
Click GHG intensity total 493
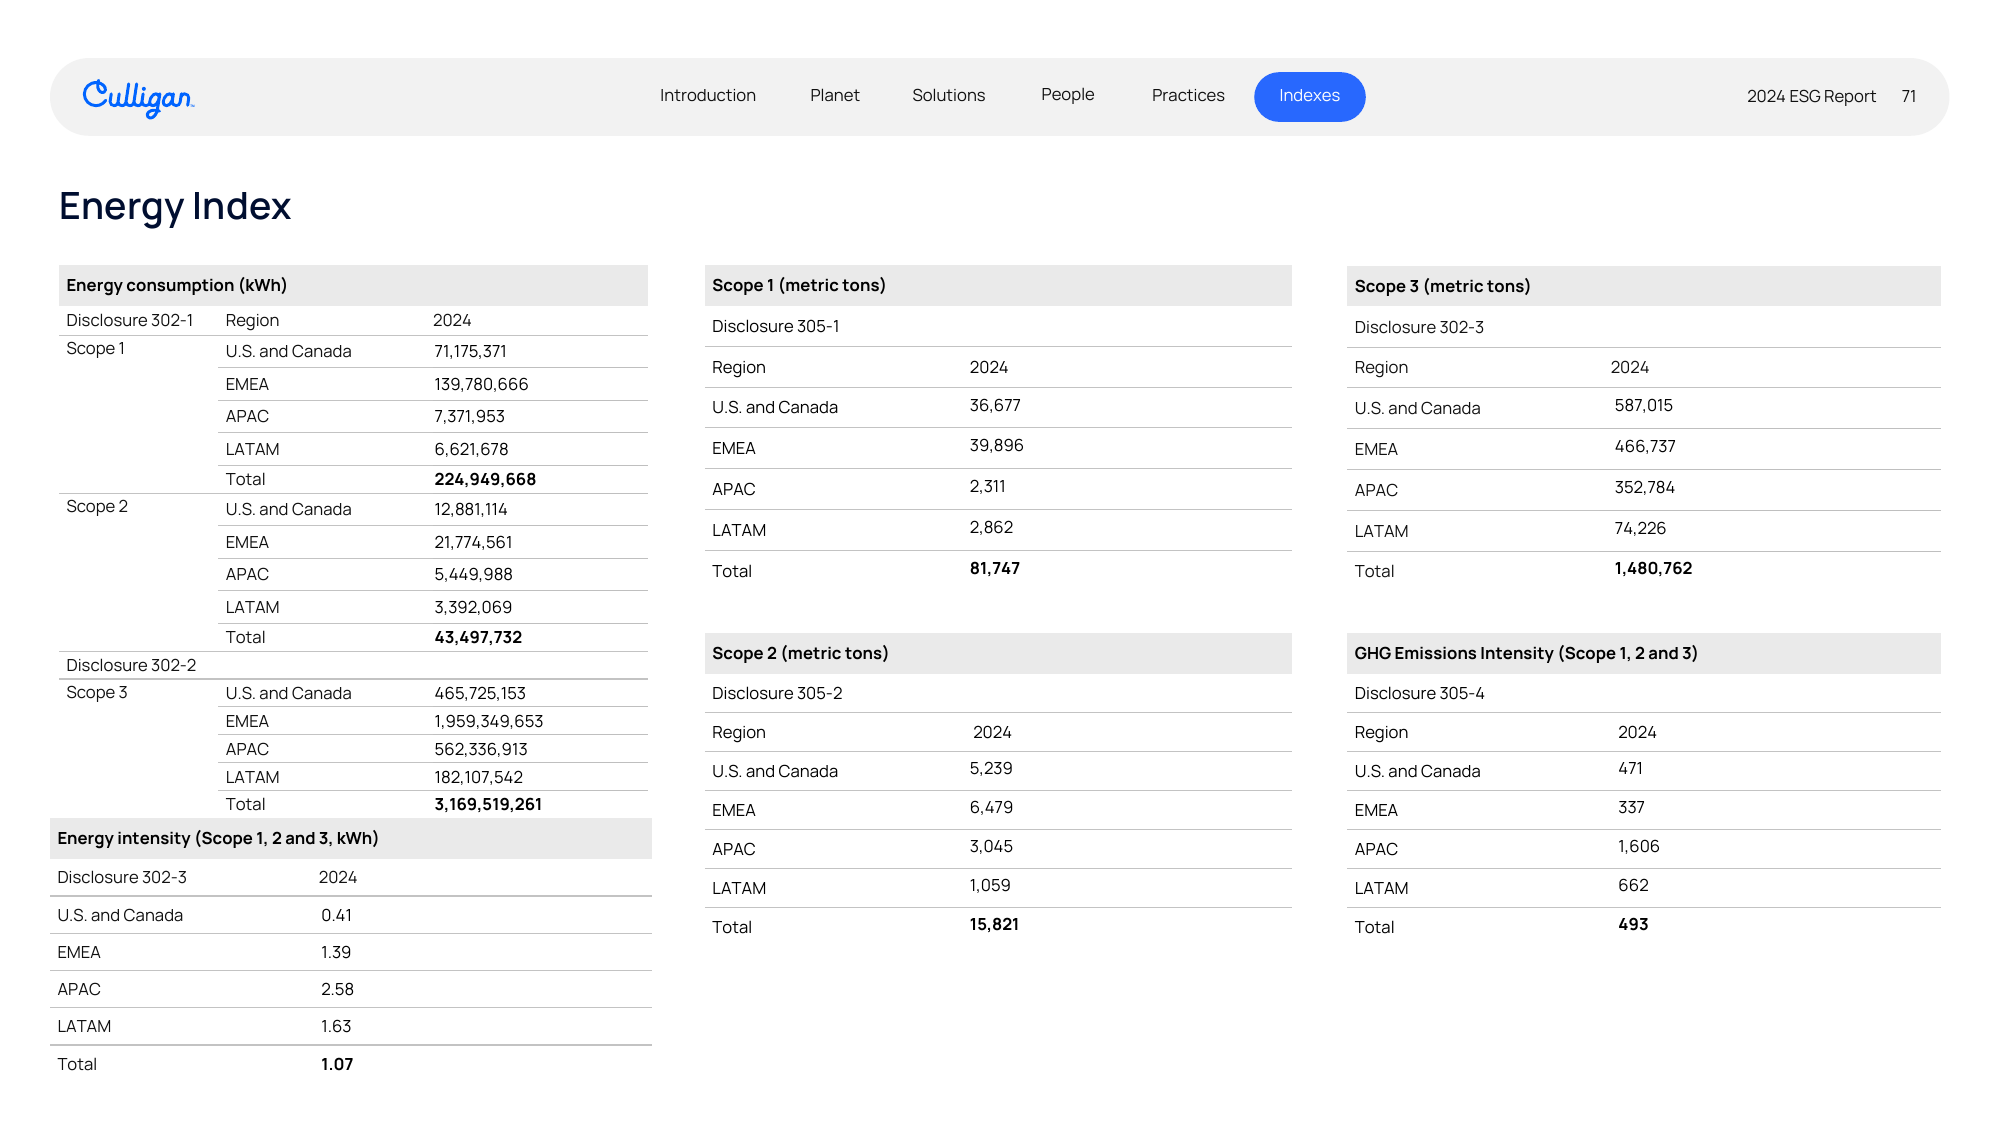[1633, 925]
